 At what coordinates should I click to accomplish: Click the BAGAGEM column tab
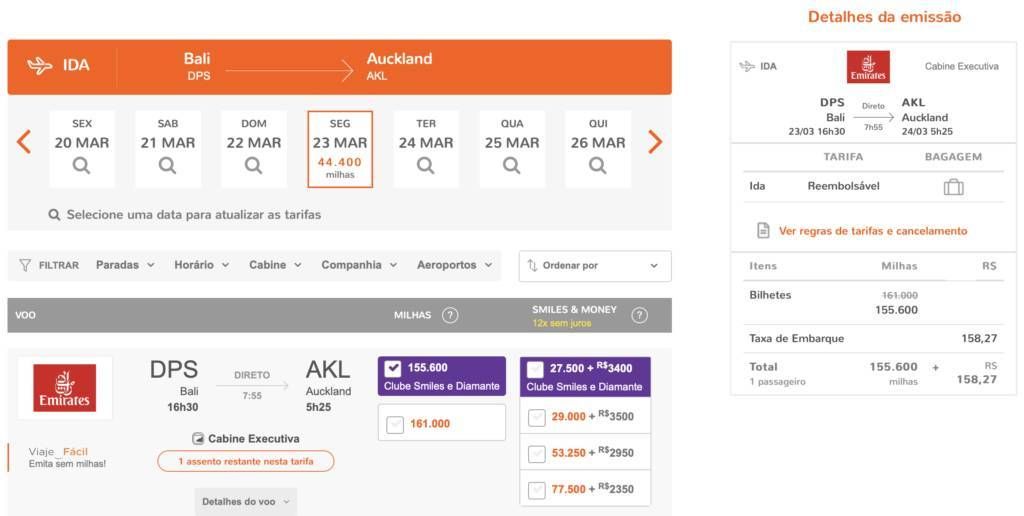(x=953, y=157)
